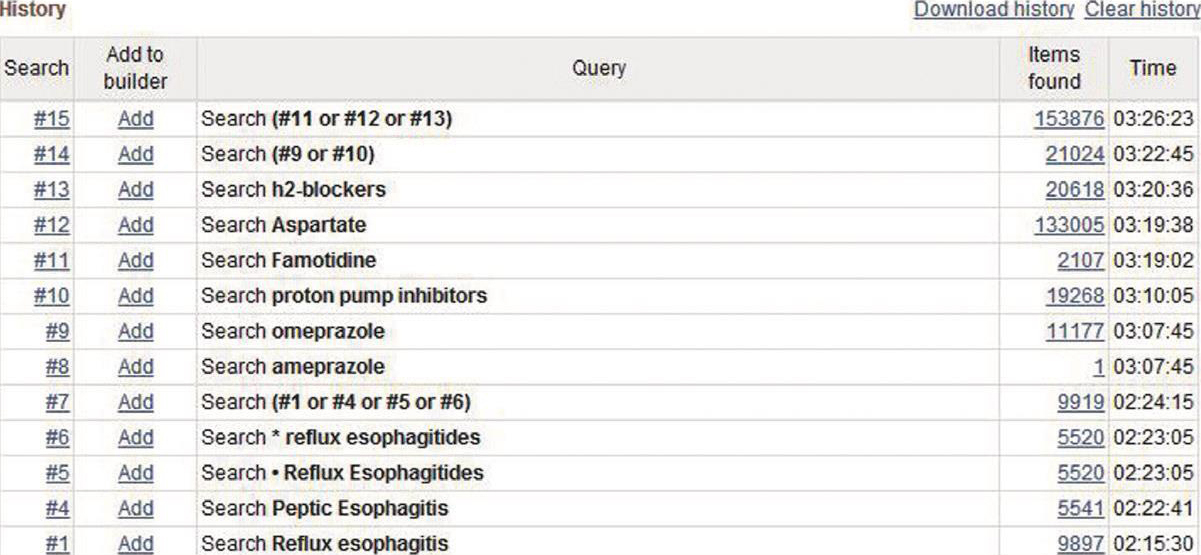The image size is (1201, 555).
Task: Add search #6 to builder
Action: [x=135, y=437]
